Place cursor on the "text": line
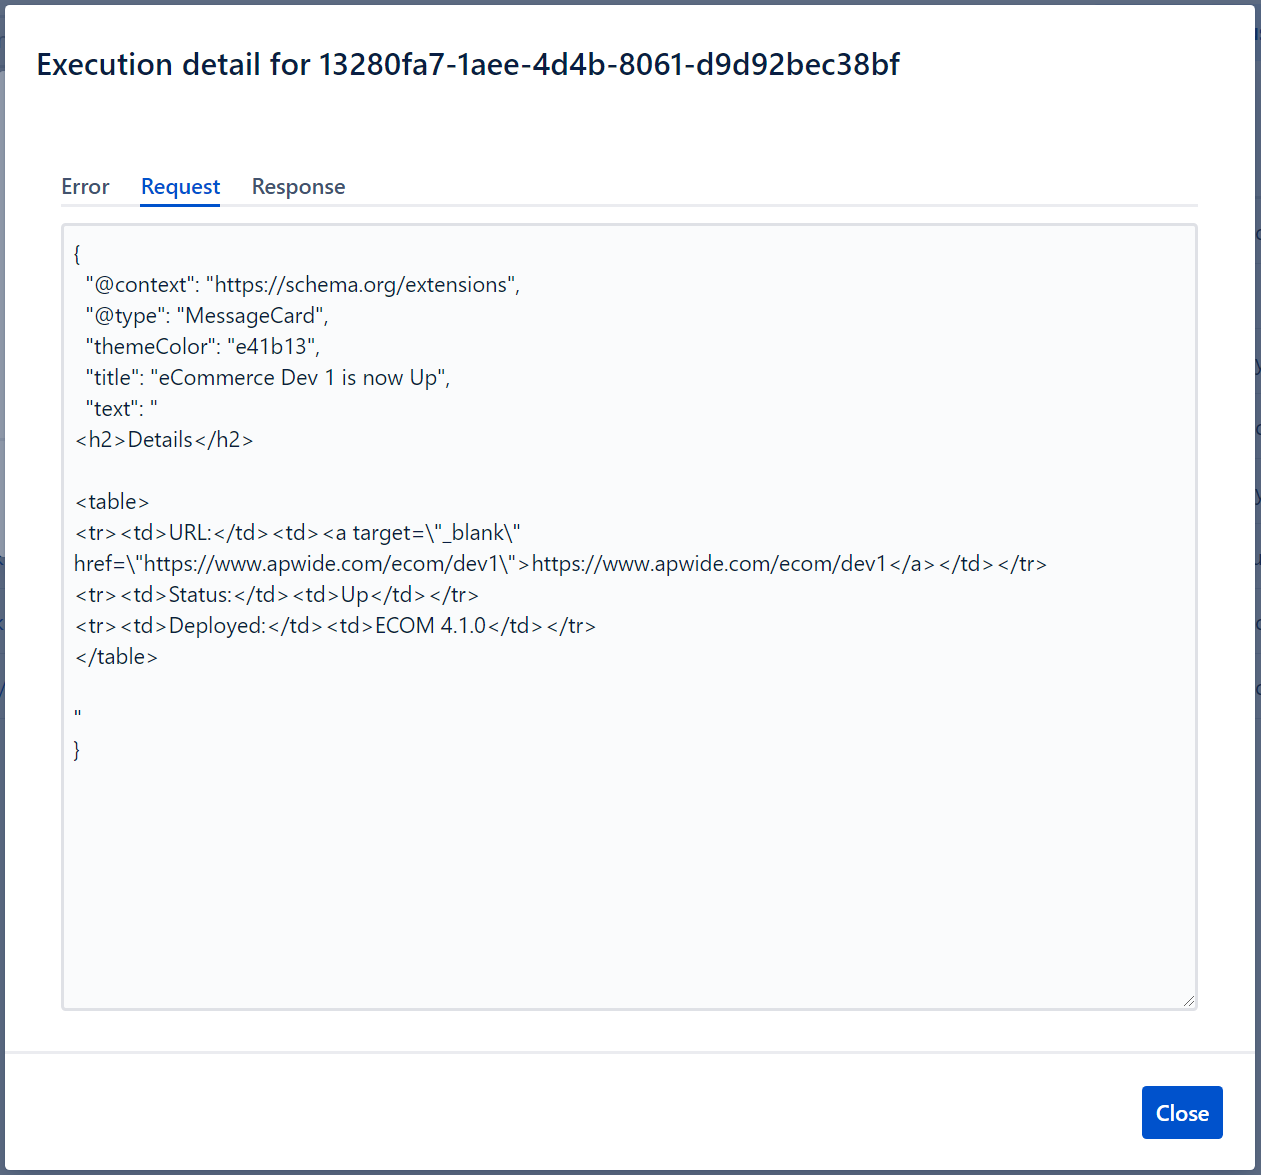The image size is (1261, 1175). 121,409
